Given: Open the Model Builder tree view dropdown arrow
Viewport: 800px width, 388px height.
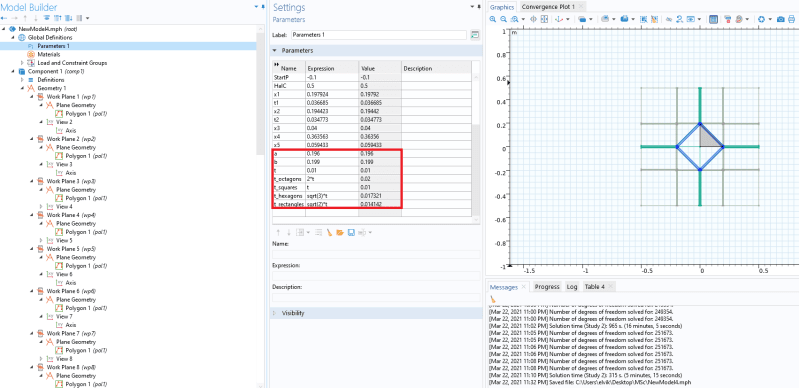Looking at the screenshot, I should tap(88, 18).
